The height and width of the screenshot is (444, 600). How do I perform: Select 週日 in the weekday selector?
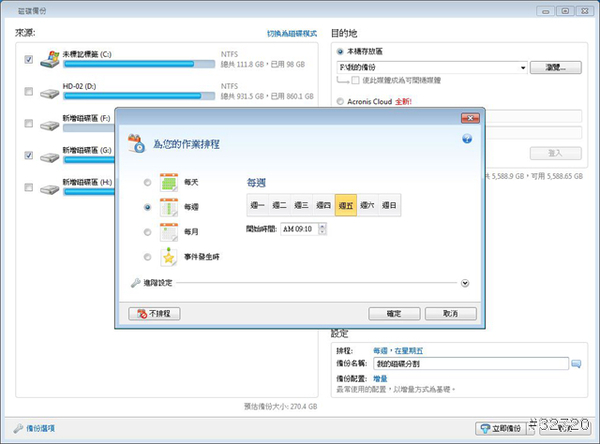[390, 205]
